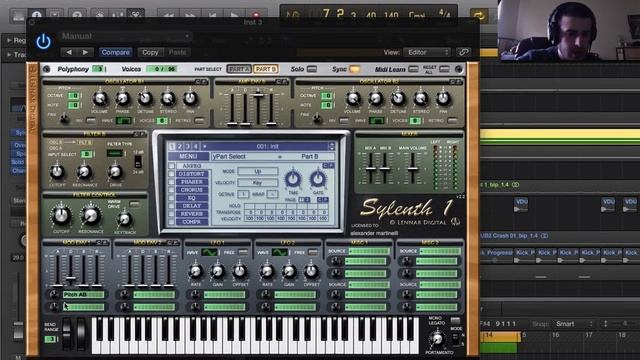Click Filter B Drive knob
The image size is (640, 360).
click(115, 172)
